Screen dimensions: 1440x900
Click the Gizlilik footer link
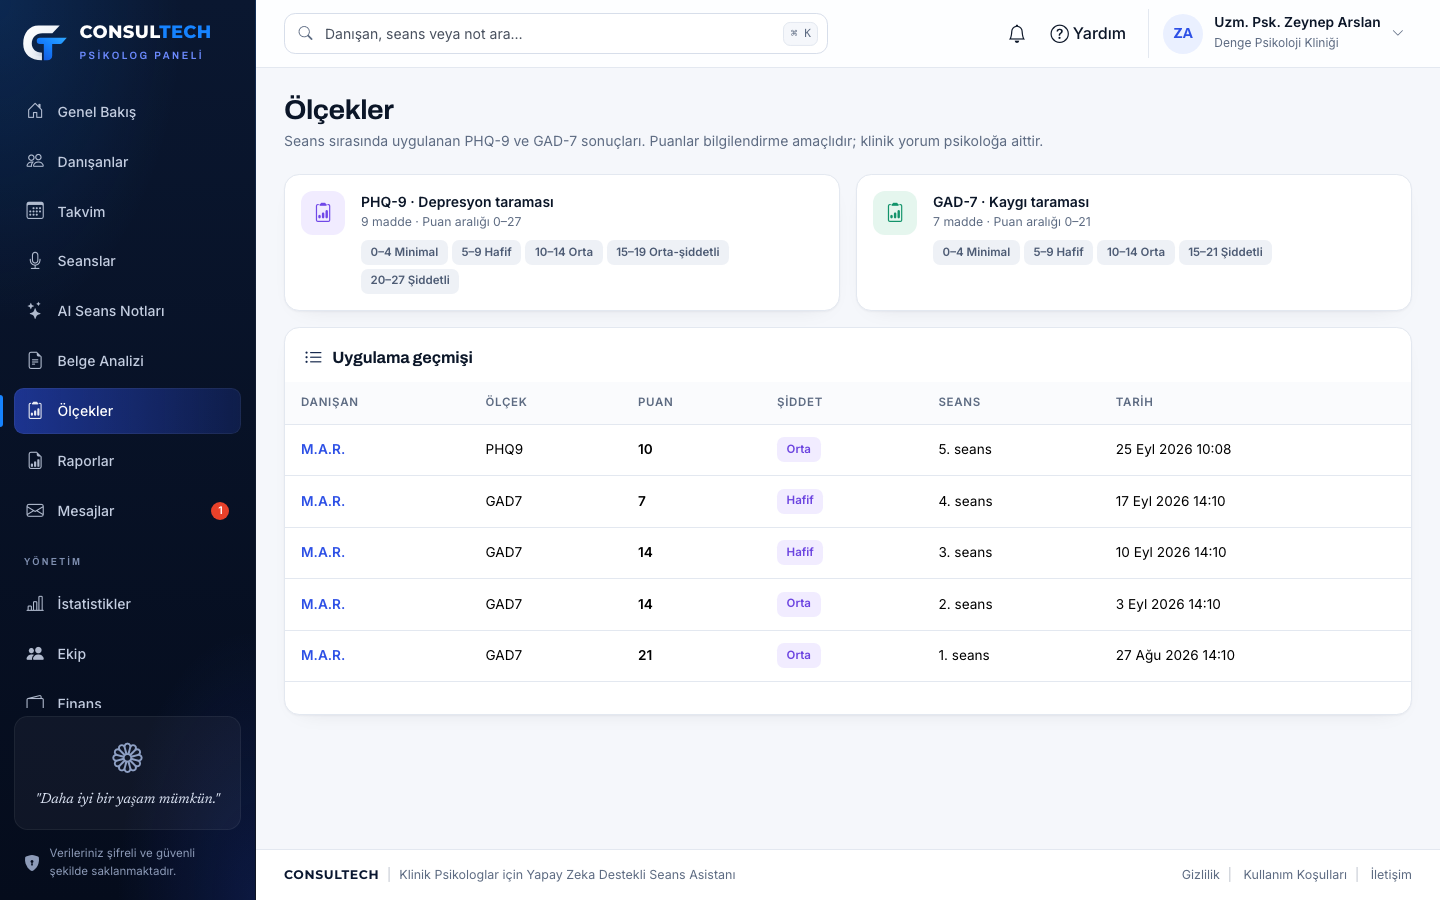point(1200,875)
